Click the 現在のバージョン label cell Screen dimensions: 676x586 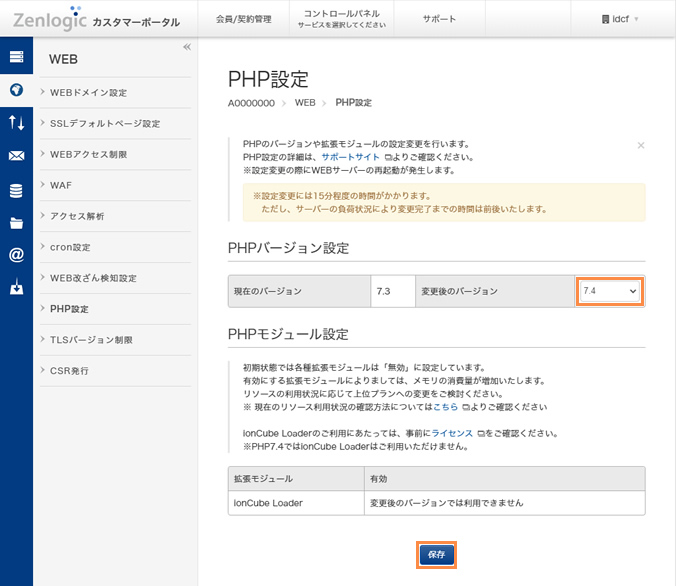click(x=299, y=291)
